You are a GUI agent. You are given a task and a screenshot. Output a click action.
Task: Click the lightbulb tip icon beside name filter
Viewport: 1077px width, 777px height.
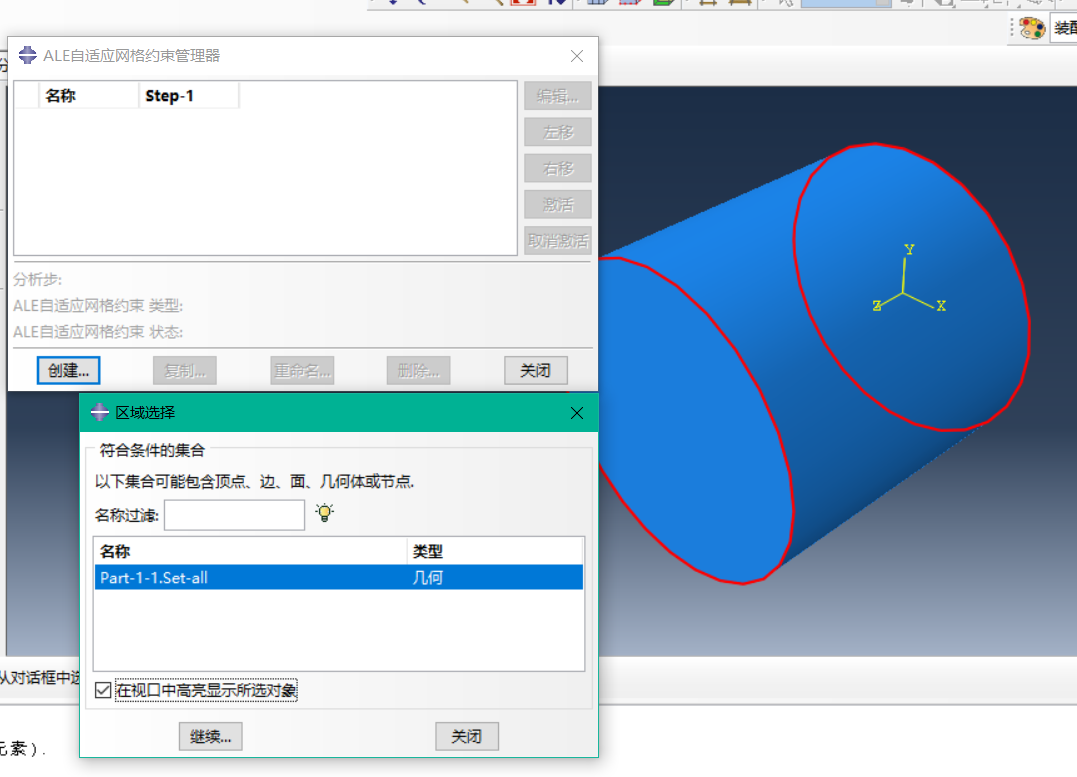click(x=324, y=513)
